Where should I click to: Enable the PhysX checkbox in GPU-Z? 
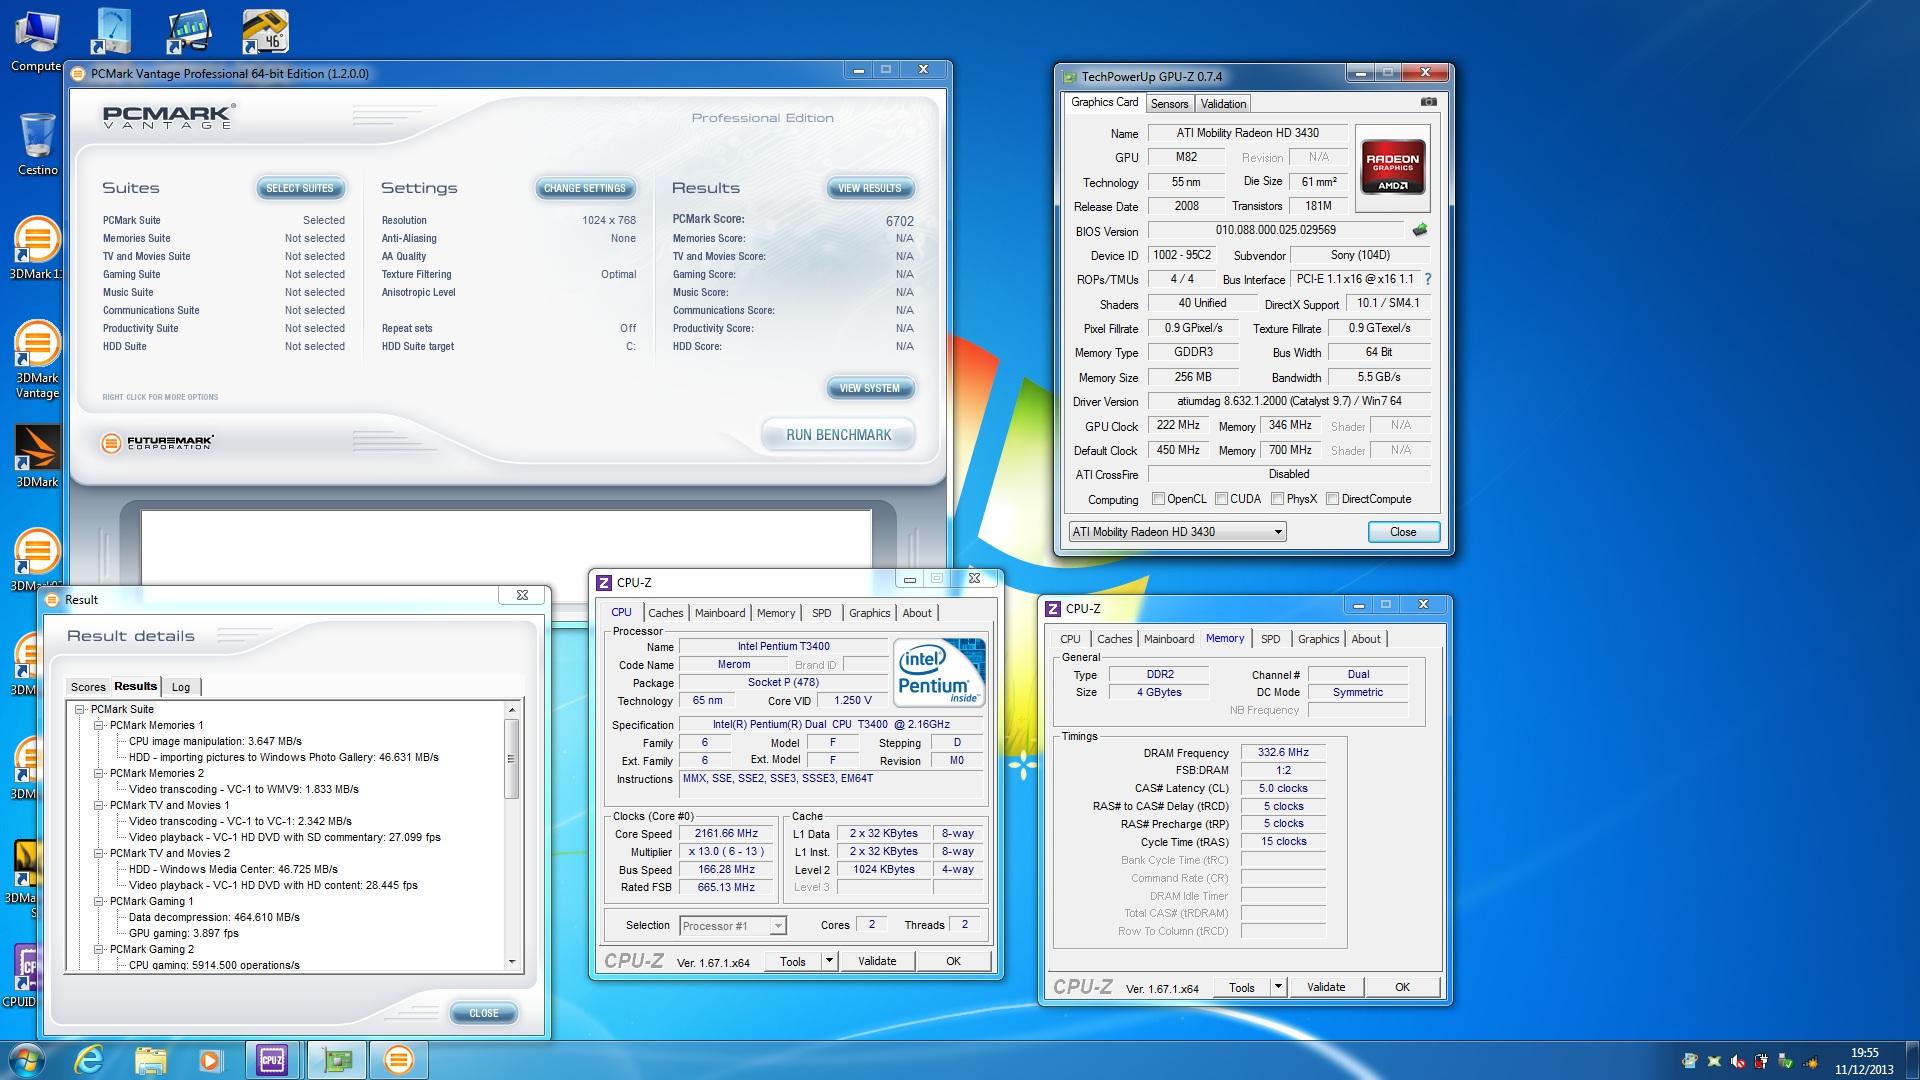[x=1277, y=499]
